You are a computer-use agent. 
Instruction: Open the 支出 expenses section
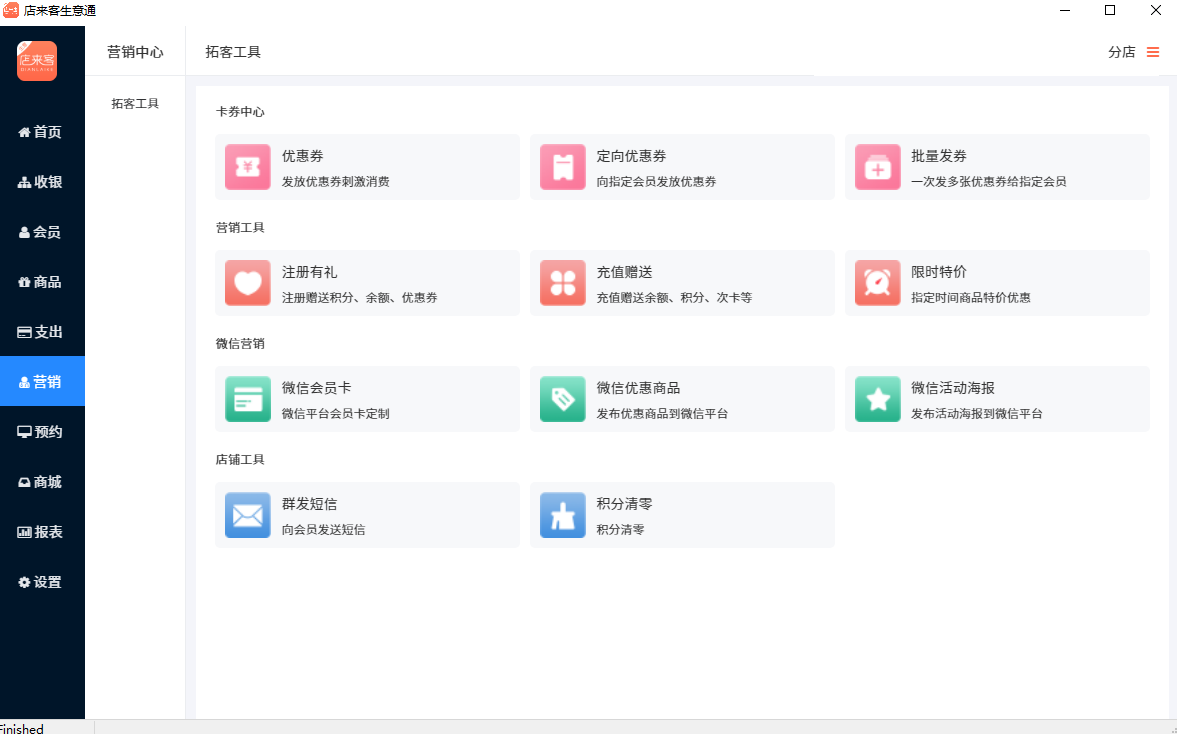click(x=42, y=332)
